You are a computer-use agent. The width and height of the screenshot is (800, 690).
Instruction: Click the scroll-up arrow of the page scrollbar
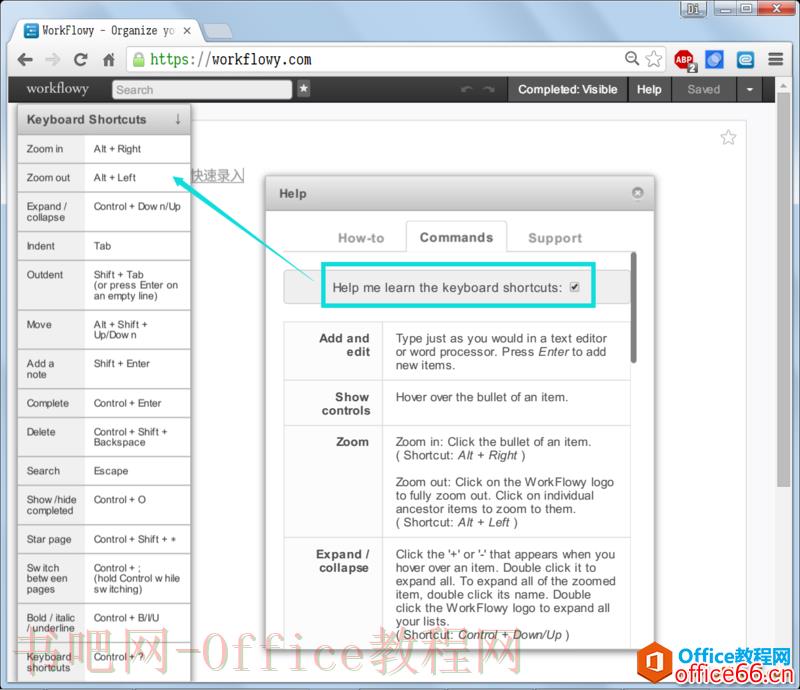point(783,86)
